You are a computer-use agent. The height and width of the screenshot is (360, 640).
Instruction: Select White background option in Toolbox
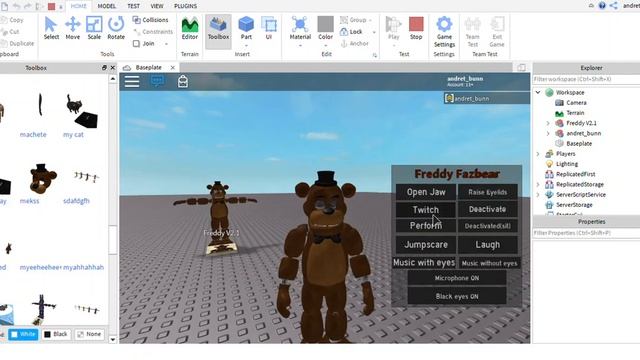(23, 334)
